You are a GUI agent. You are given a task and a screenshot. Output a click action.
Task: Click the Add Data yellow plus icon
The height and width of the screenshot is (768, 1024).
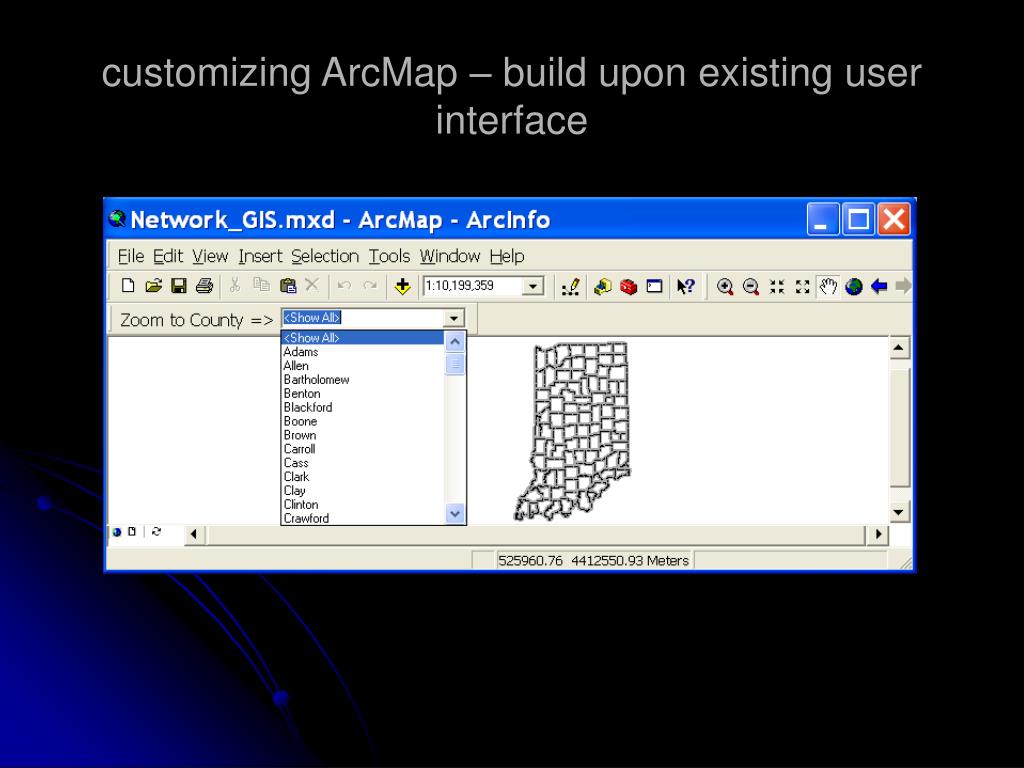pyautogui.click(x=402, y=286)
